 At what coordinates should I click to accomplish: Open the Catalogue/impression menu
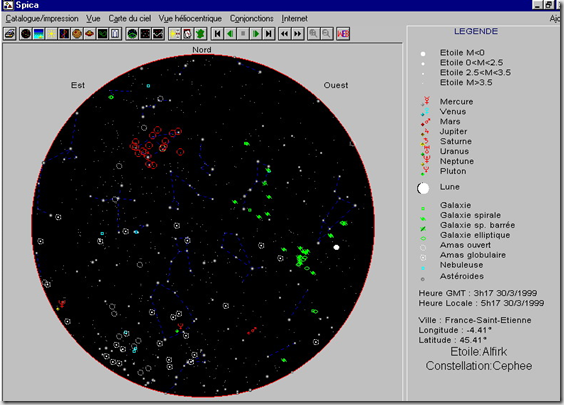tap(42, 18)
